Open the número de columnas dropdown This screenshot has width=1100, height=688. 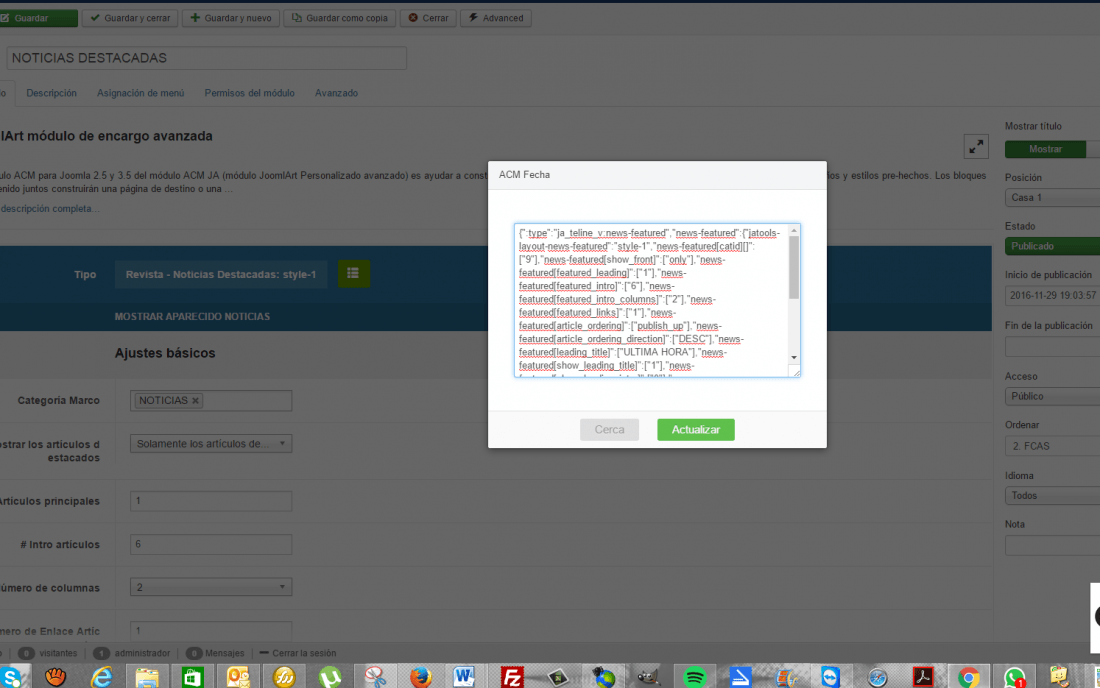click(x=211, y=587)
